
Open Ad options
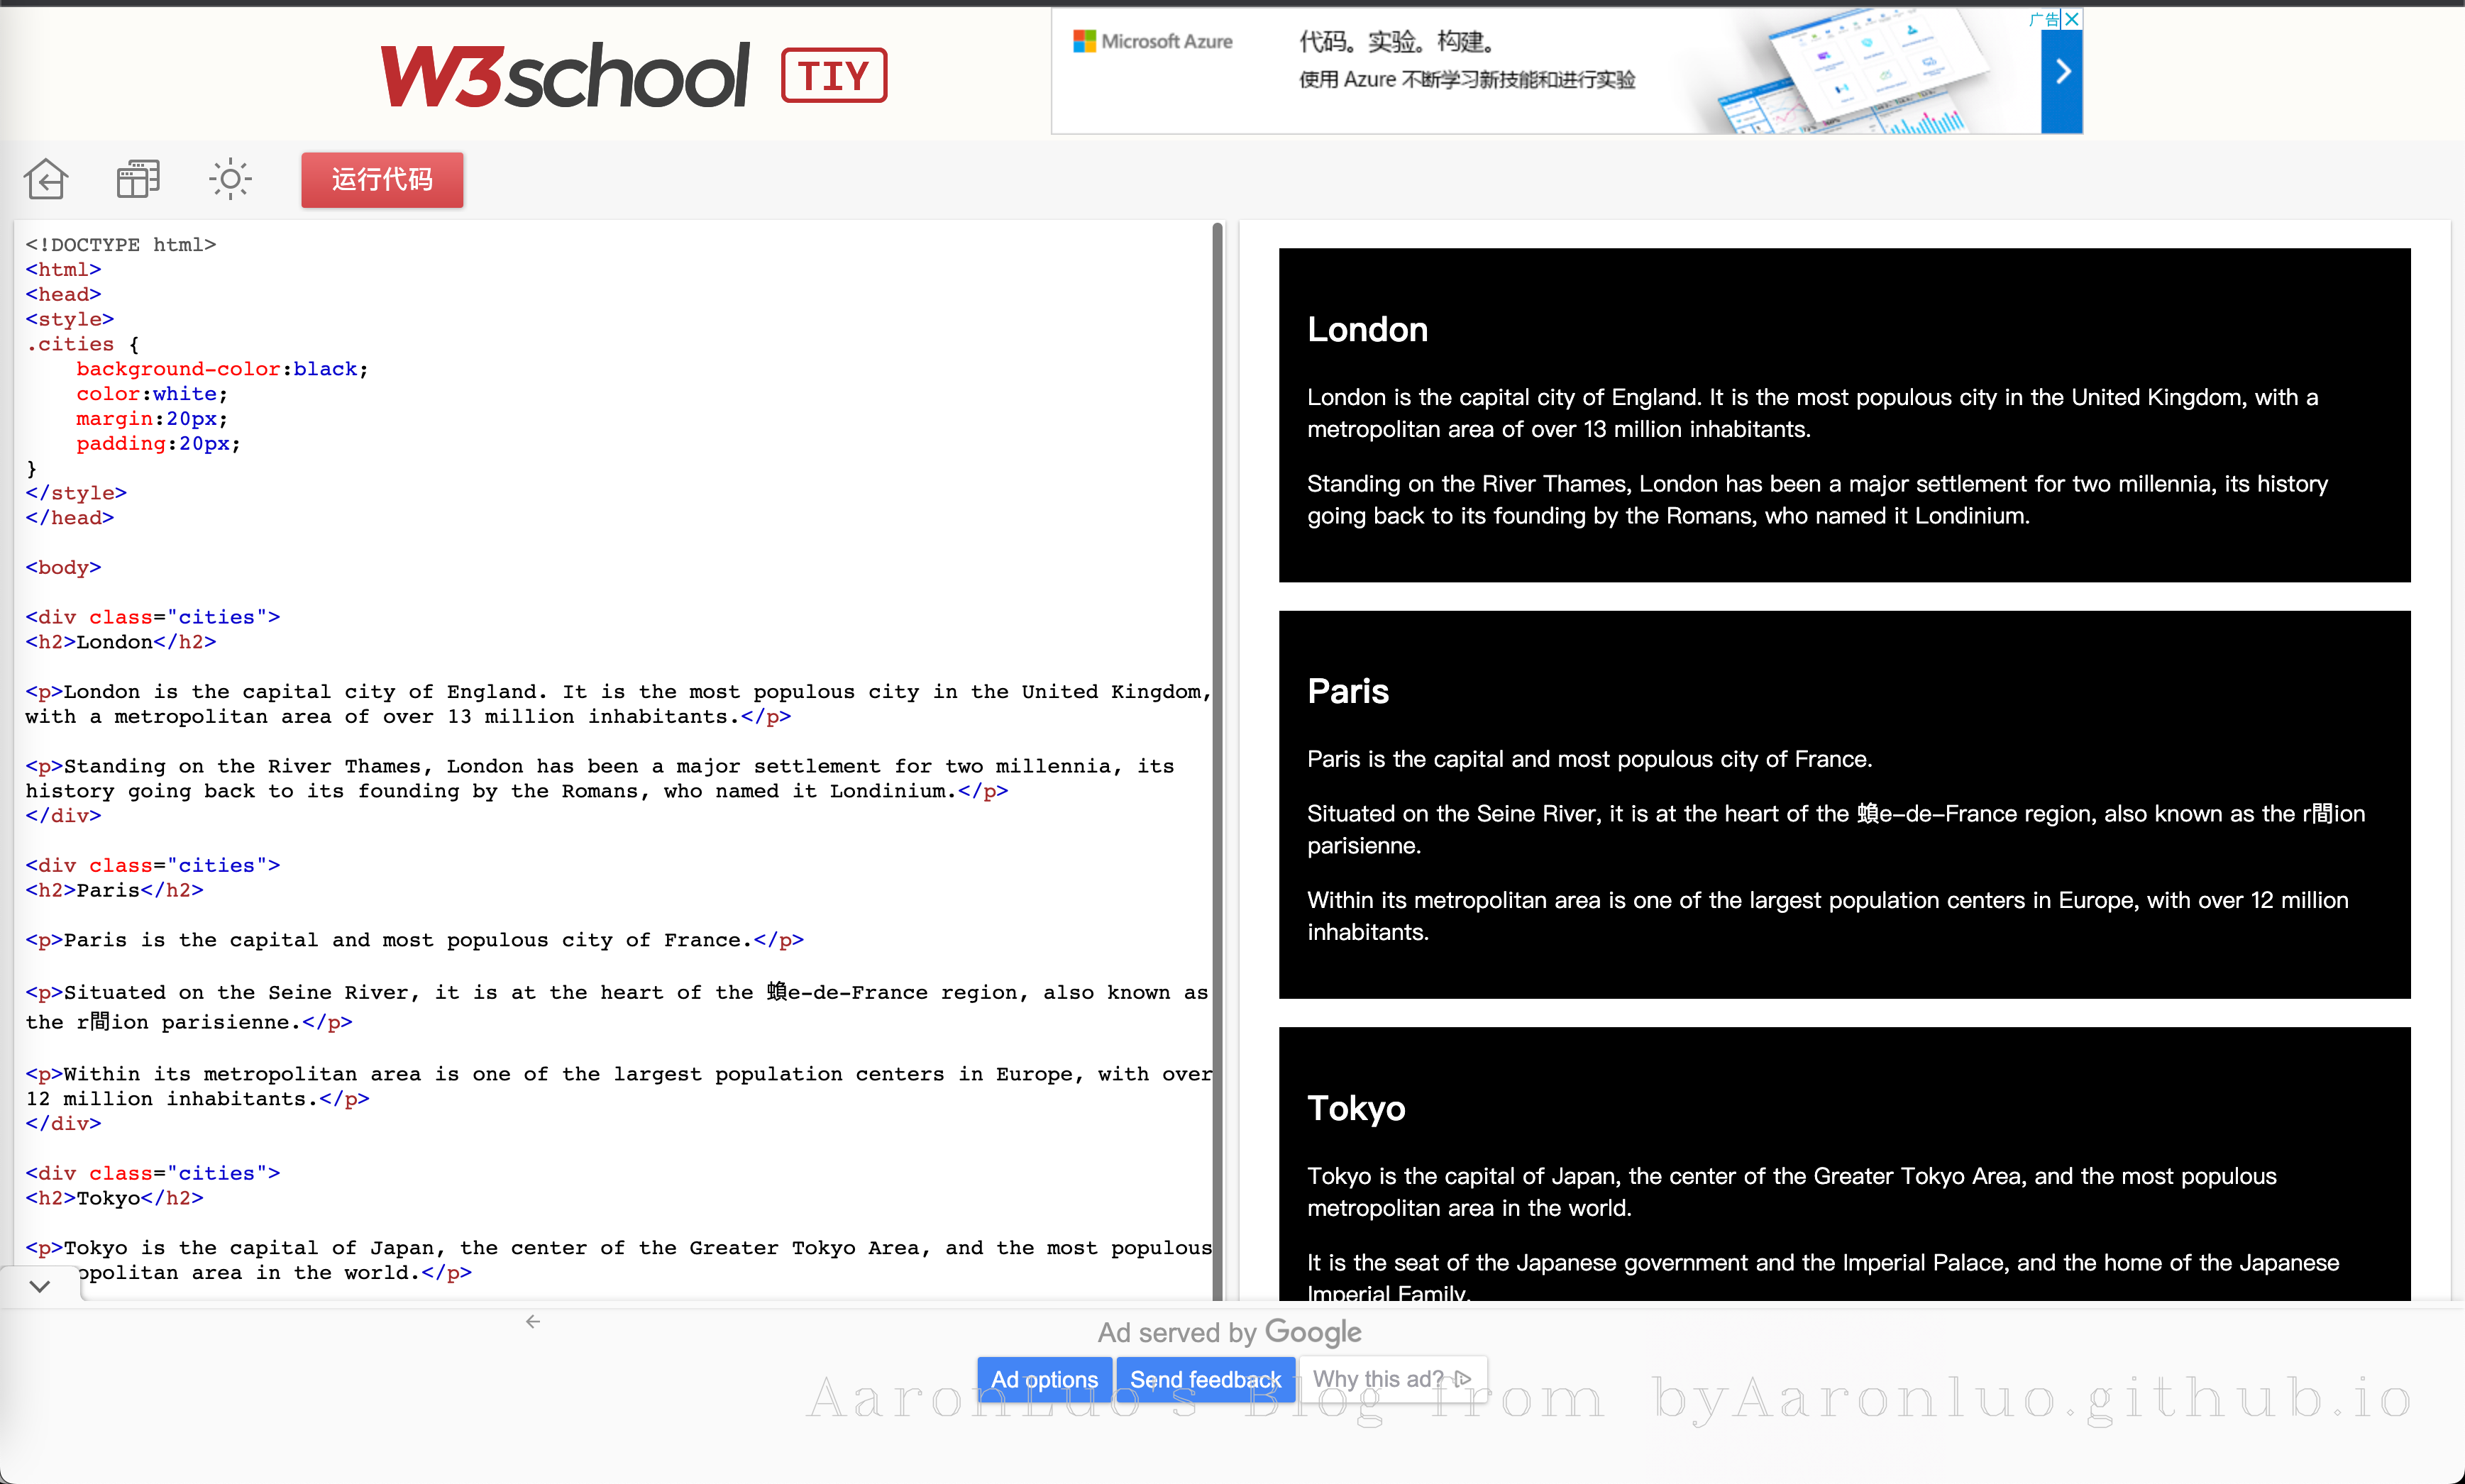1044,1380
